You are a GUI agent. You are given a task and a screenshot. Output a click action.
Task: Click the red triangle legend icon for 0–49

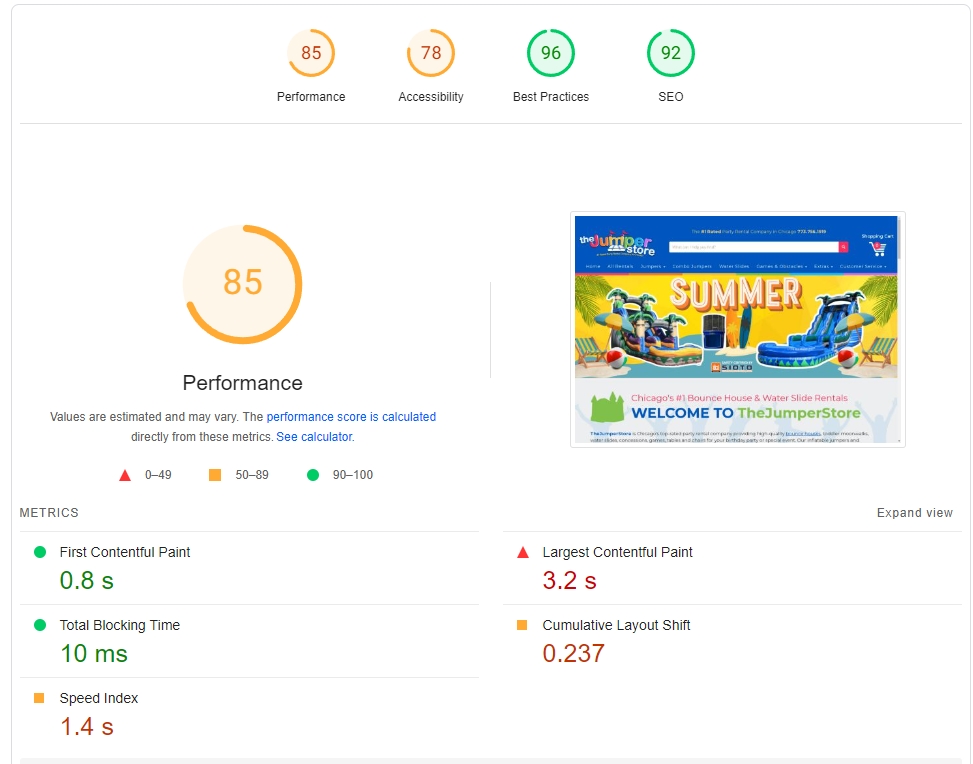[125, 475]
